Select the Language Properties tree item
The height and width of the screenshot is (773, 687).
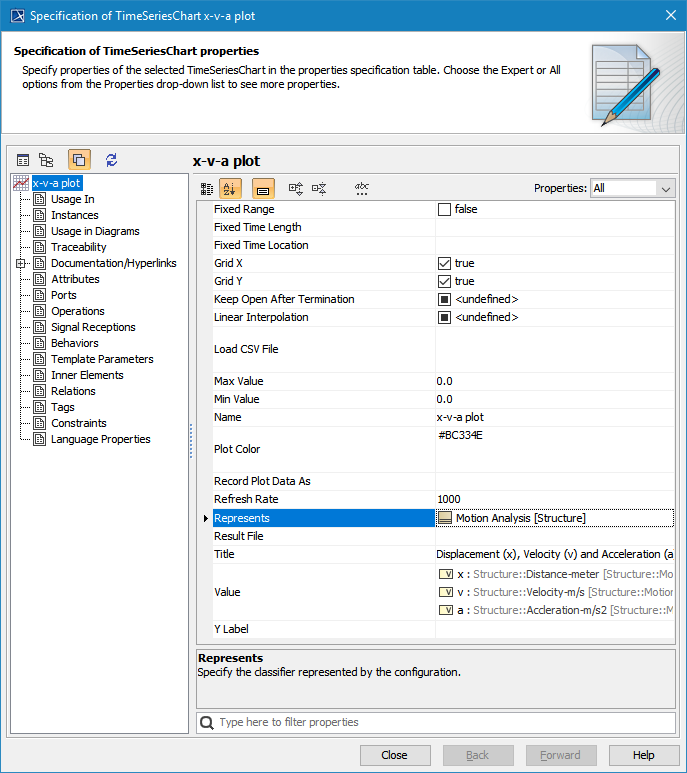pos(101,439)
